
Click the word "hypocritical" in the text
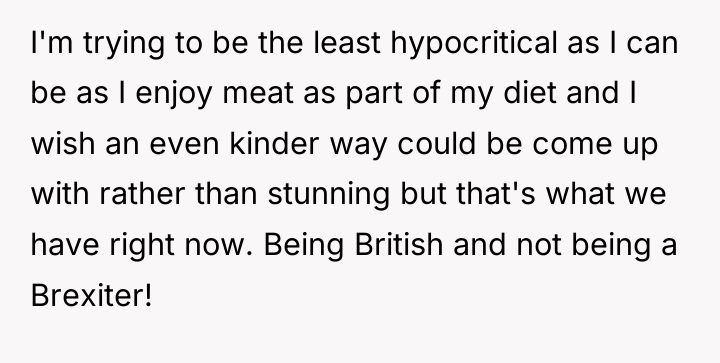(474, 44)
